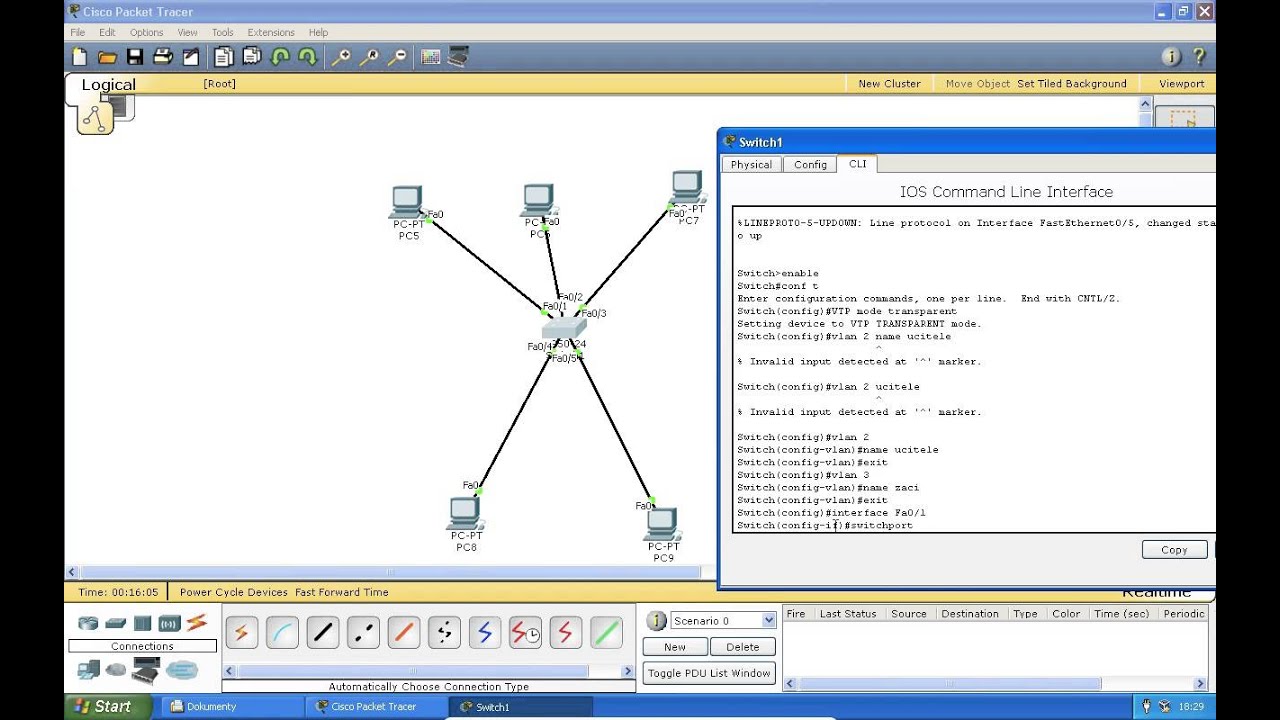This screenshot has width=1280, height=720.
Task: Open the Activity Wizard toolbar icon
Action: click(191, 57)
